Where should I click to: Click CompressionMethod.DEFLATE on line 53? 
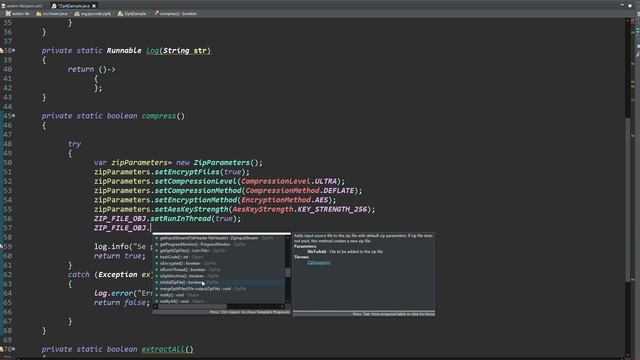click(x=300, y=190)
